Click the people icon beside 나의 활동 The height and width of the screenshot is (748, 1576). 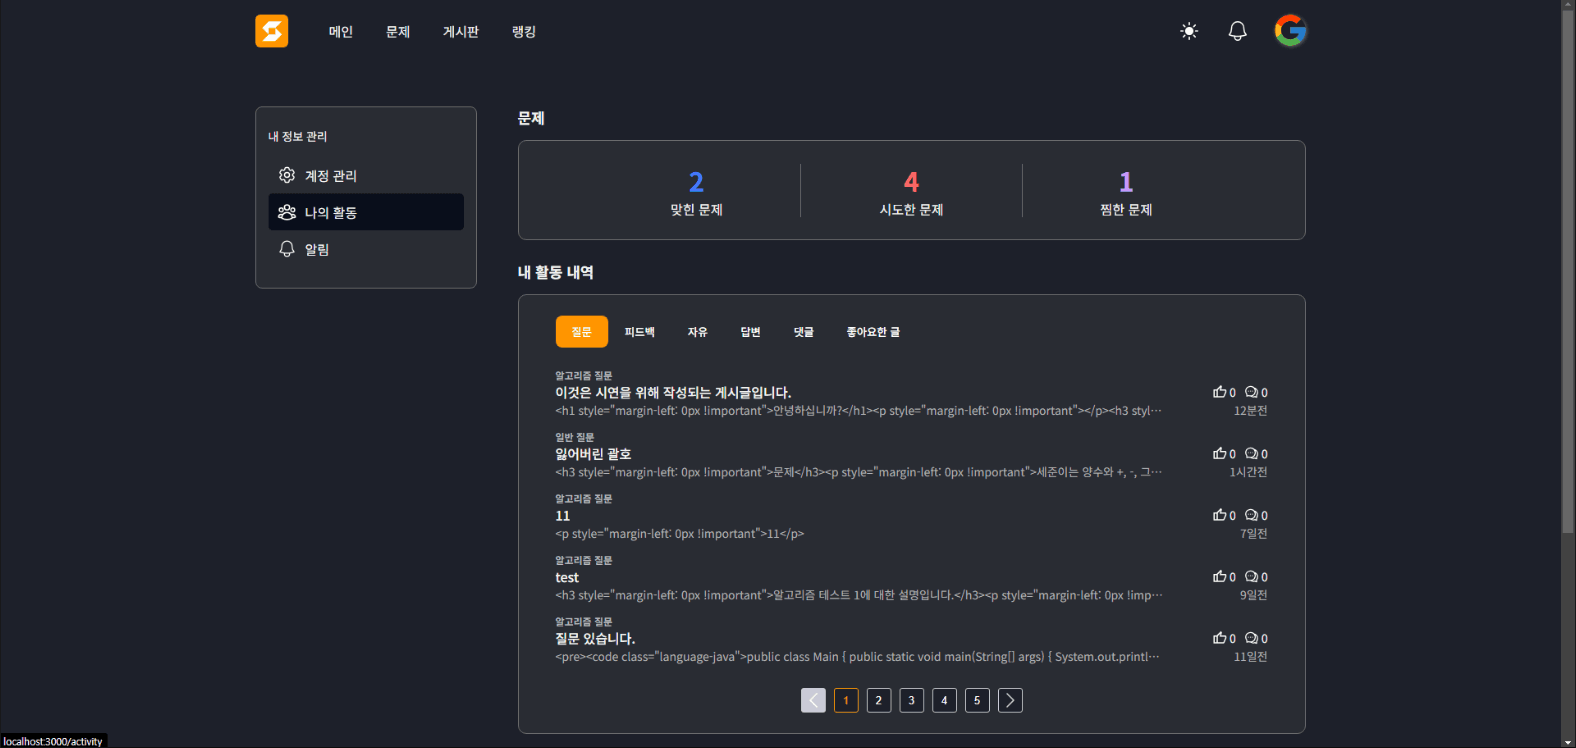287,212
